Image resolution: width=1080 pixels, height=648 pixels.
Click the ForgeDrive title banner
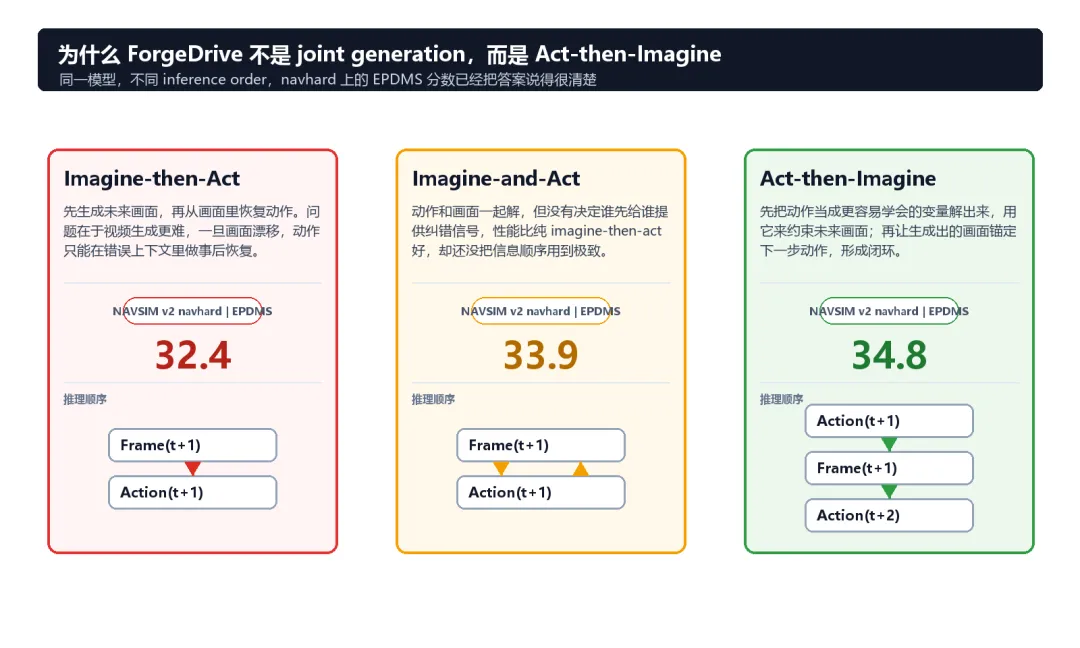point(540,60)
